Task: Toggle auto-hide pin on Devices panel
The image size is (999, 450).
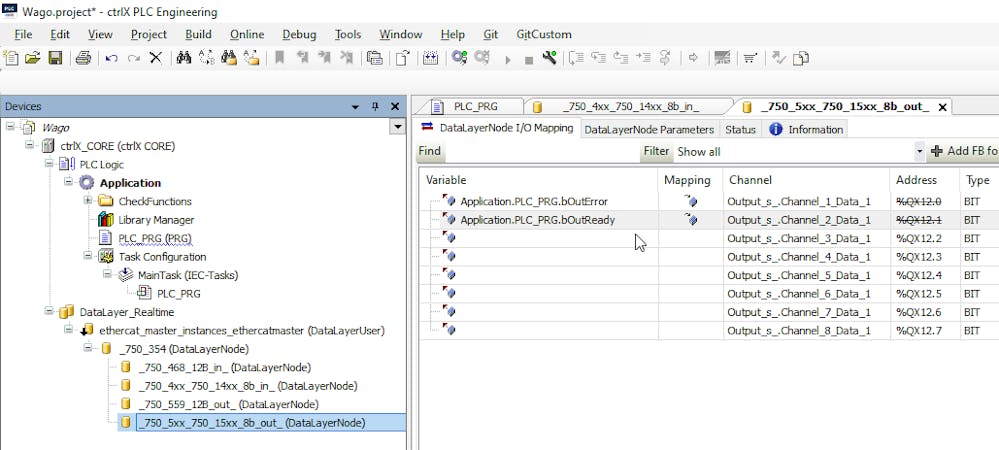Action: pos(375,106)
